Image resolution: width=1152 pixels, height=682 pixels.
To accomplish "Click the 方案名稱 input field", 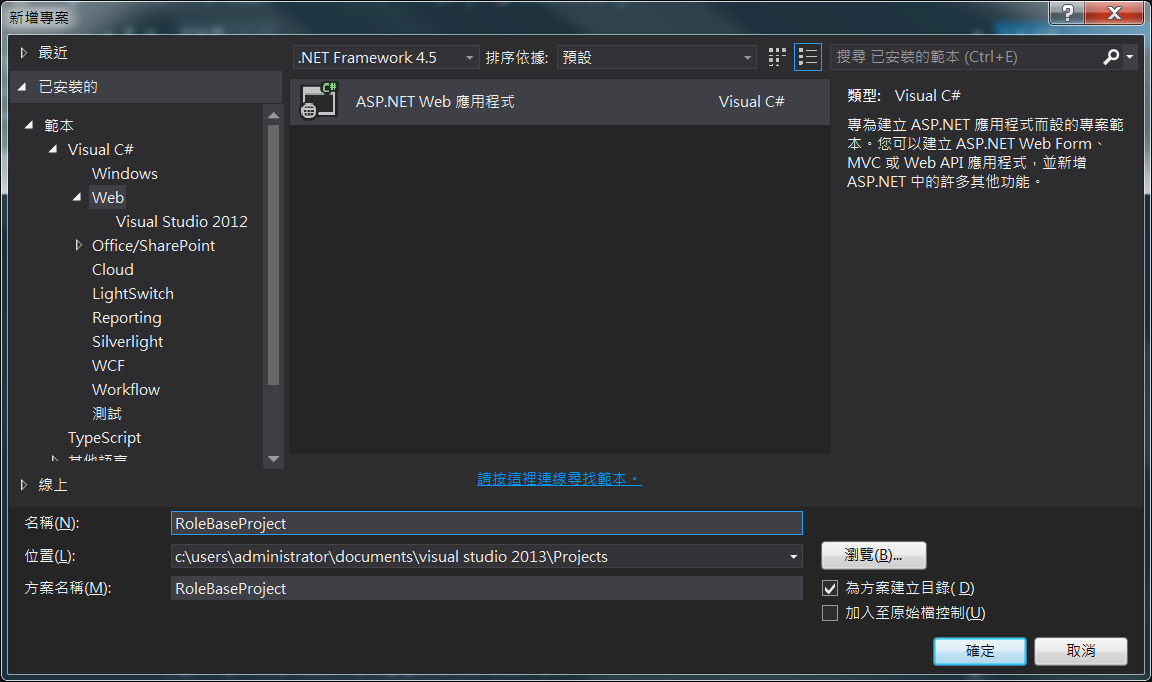I will [486, 588].
